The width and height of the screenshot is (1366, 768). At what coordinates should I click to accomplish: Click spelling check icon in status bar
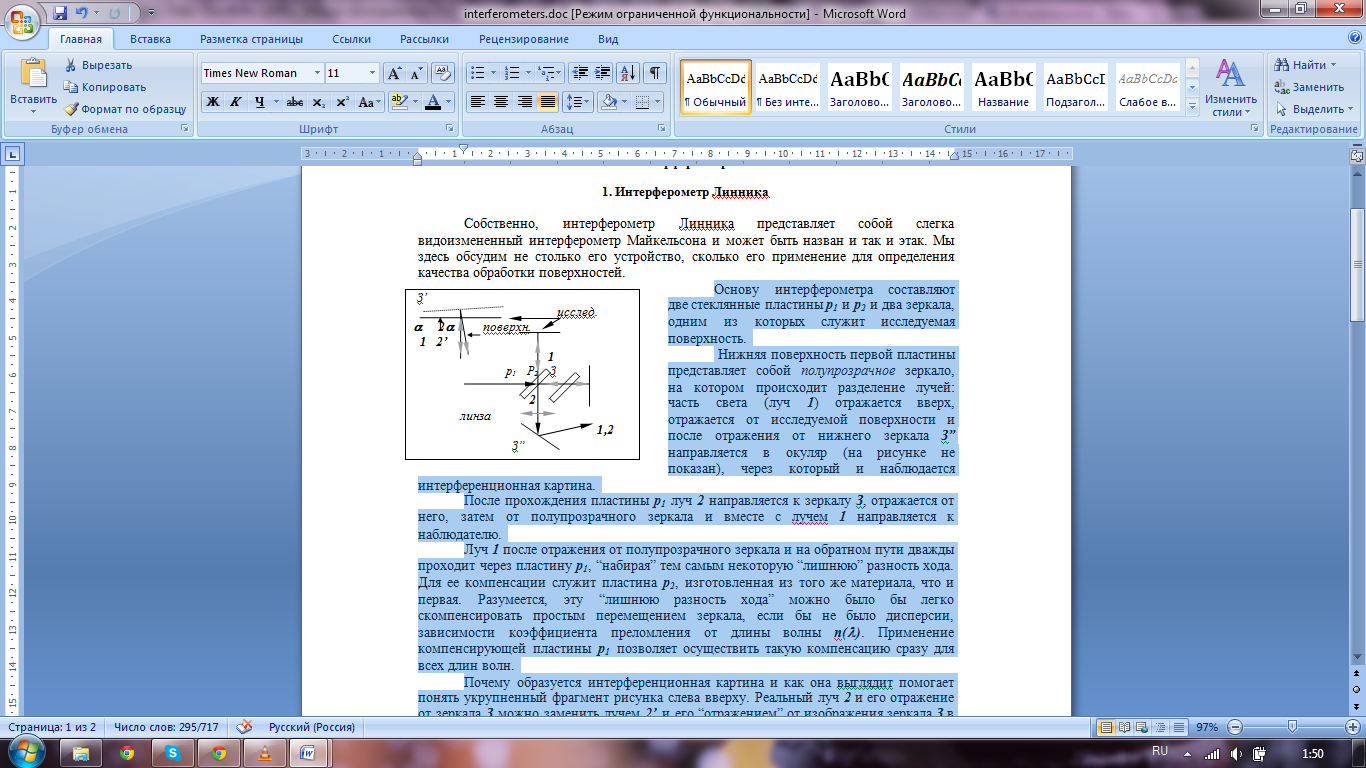tap(245, 727)
